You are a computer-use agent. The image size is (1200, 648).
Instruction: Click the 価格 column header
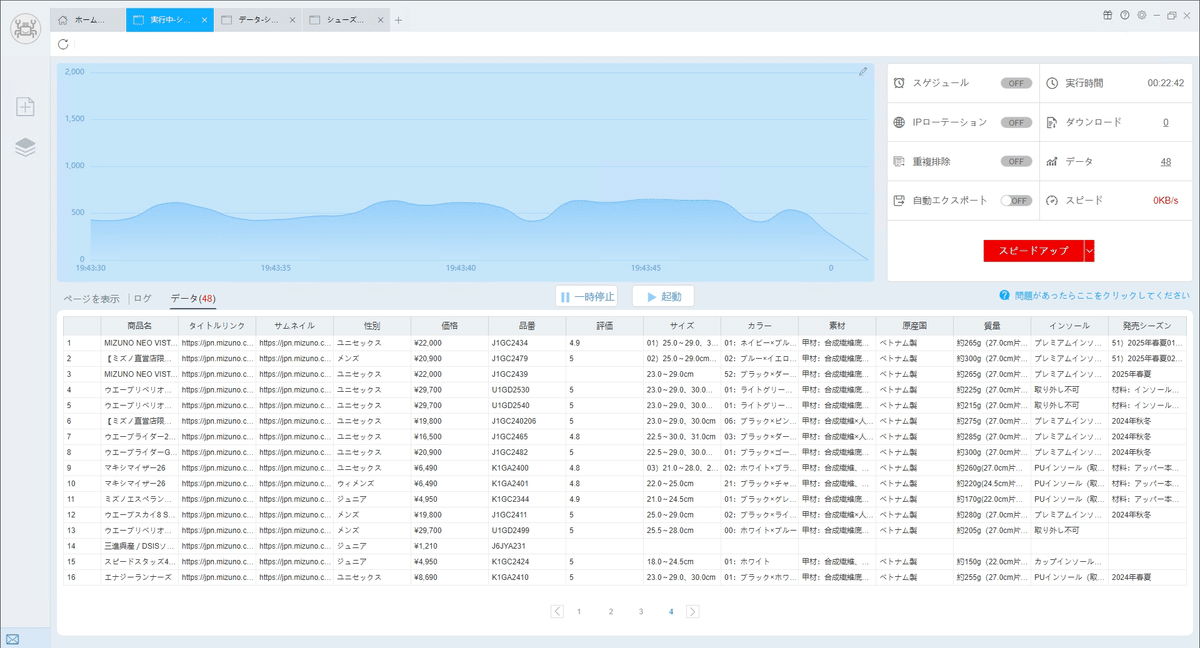point(449,326)
